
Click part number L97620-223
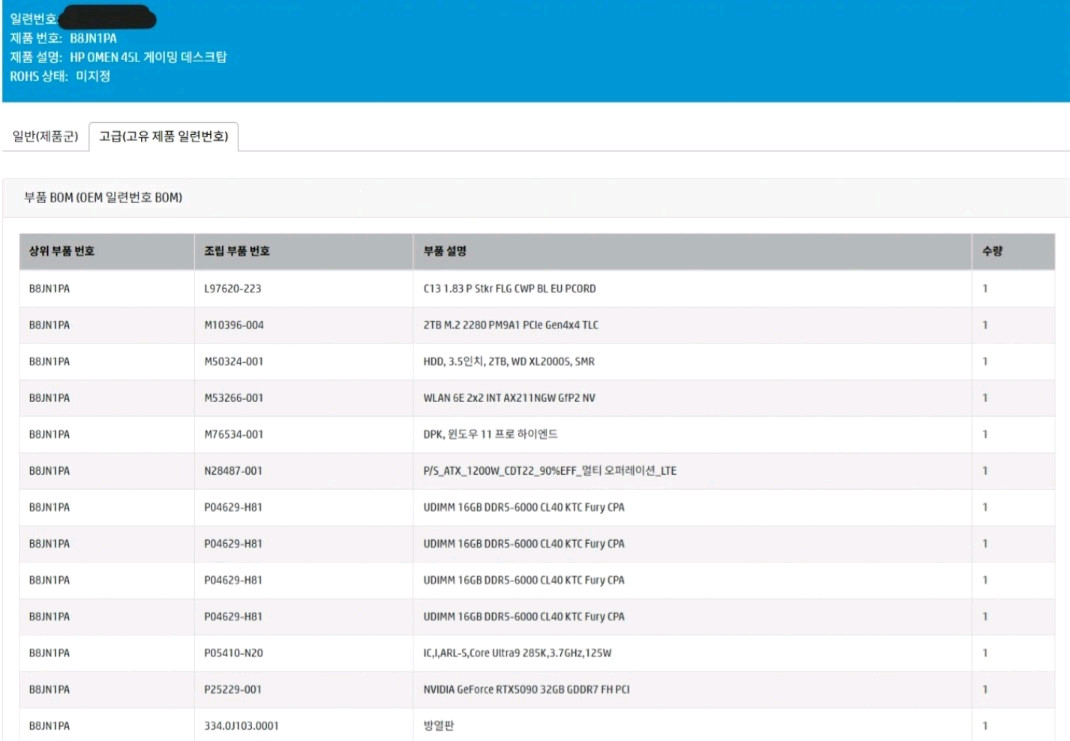233,289
